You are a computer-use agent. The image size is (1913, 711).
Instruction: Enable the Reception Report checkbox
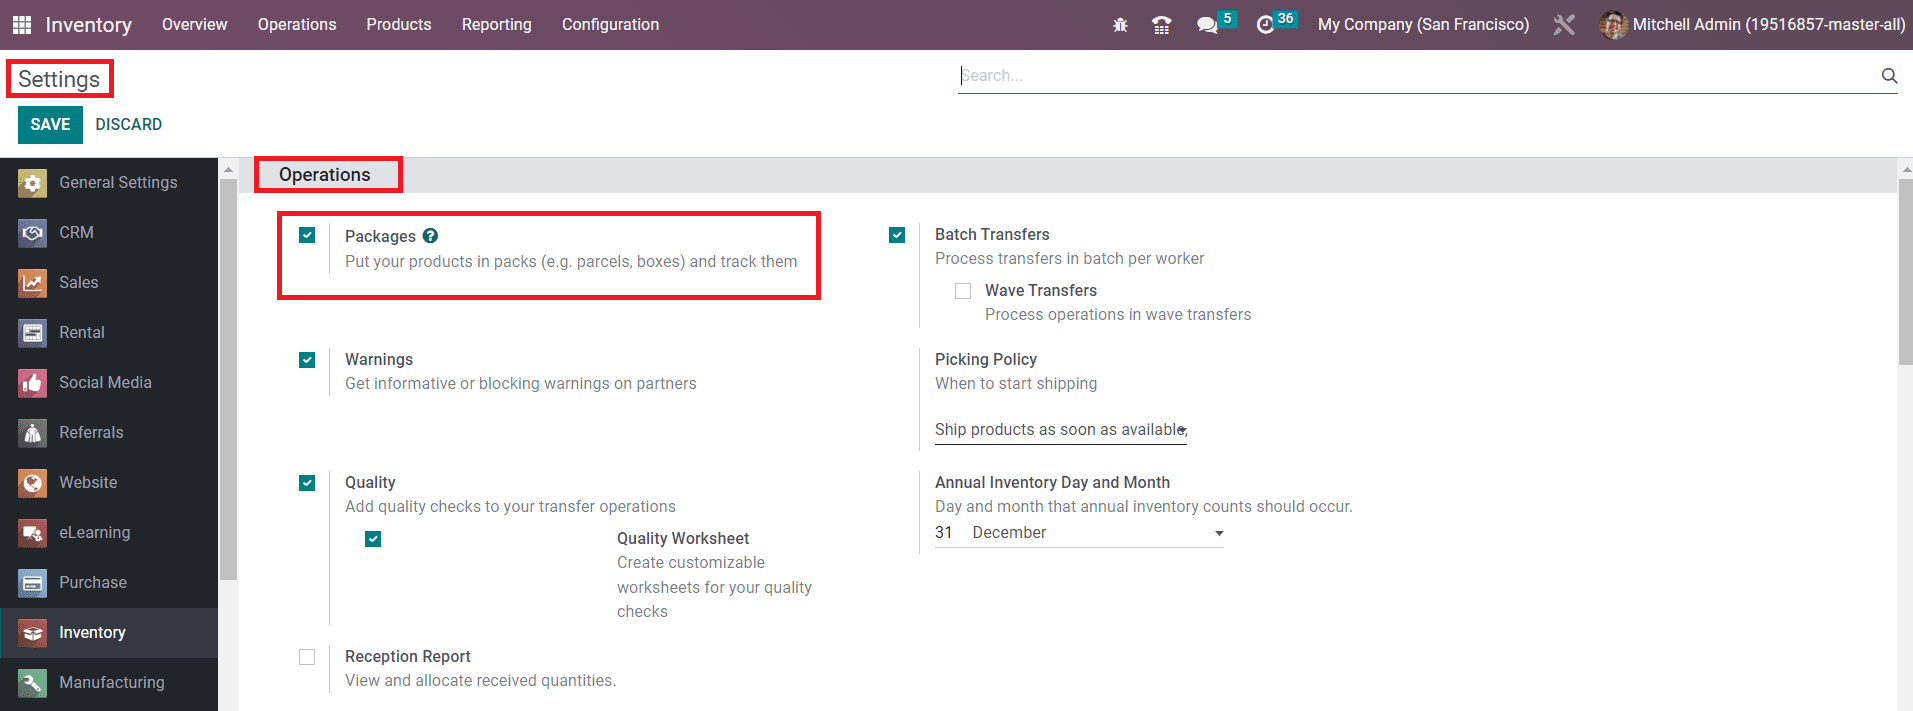(x=307, y=657)
